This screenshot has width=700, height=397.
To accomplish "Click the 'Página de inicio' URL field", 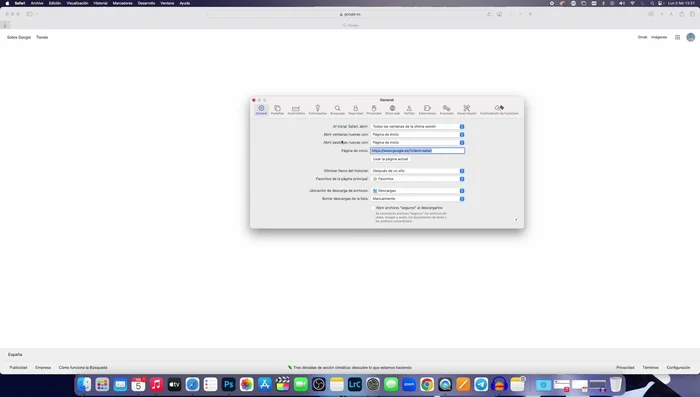I will coord(417,150).
